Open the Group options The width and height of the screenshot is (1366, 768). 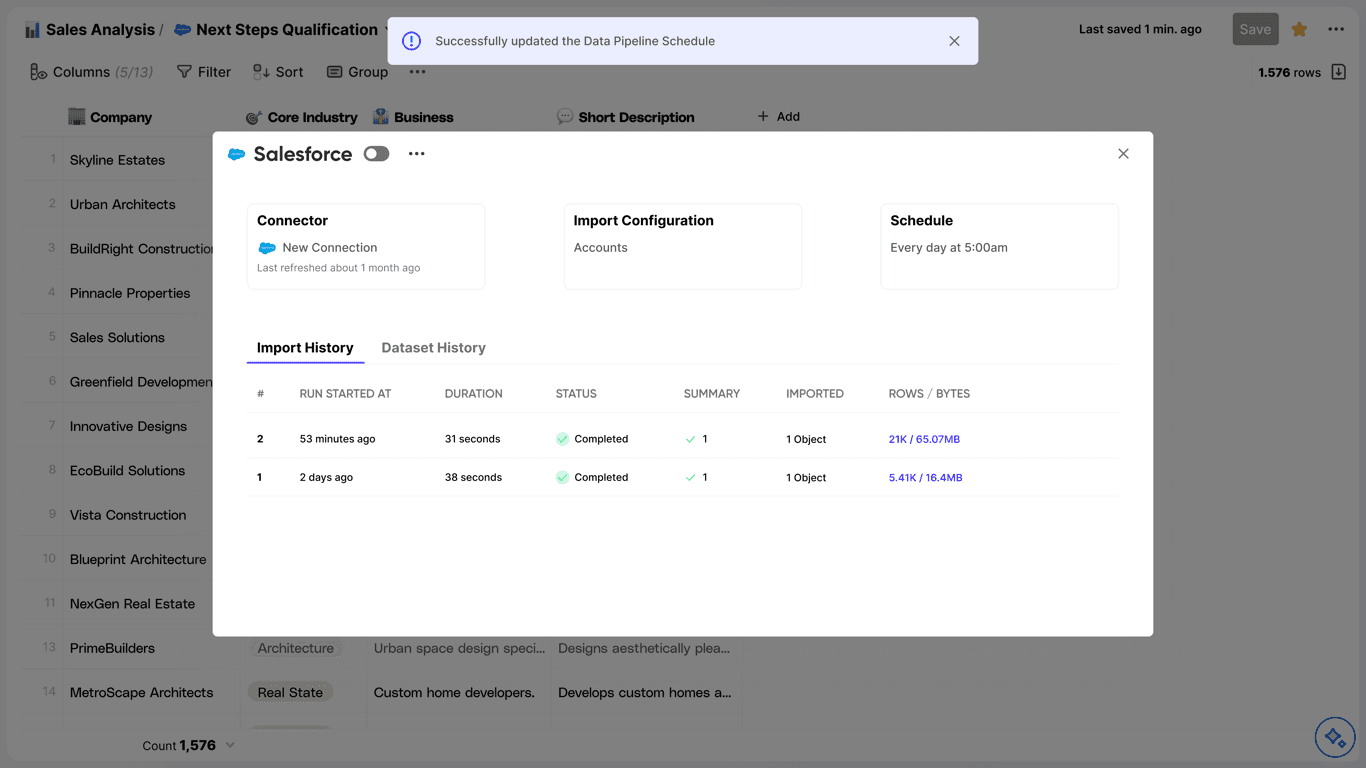point(357,72)
